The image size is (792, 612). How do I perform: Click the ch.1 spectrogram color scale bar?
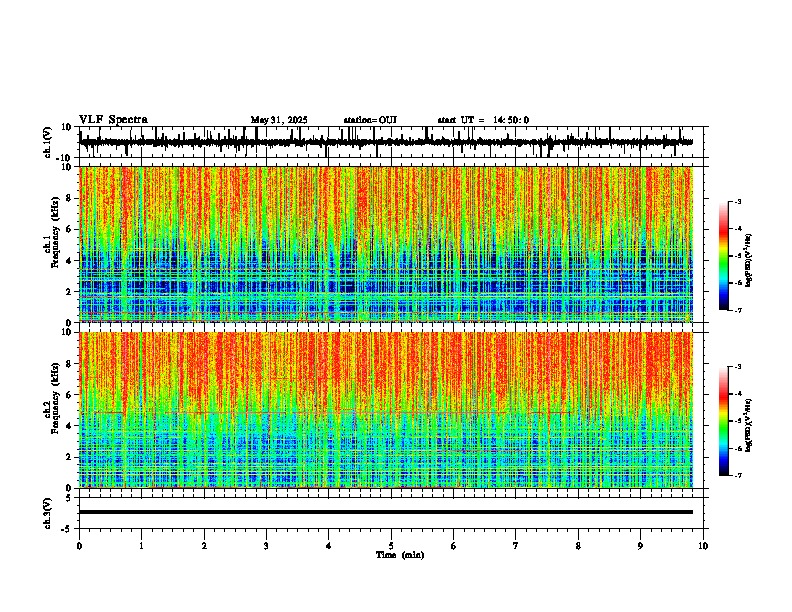[724, 256]
